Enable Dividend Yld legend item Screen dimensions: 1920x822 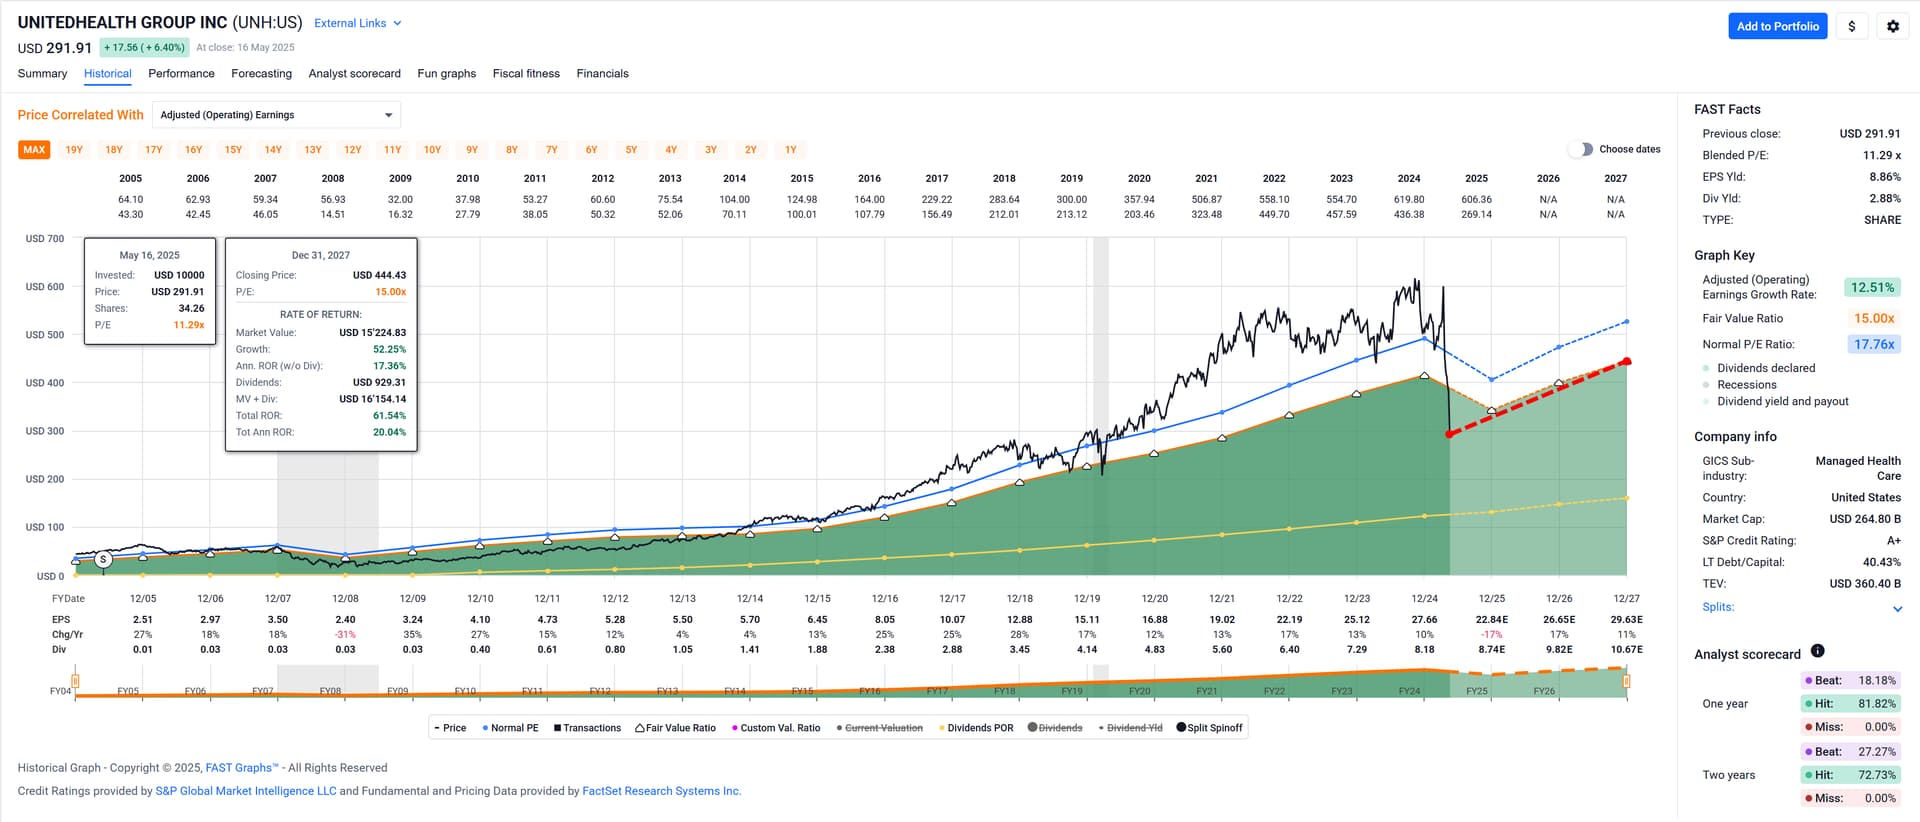click(1130, 728)
